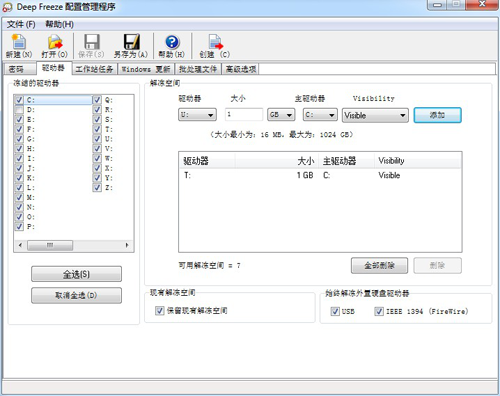Toggle the E: drive checkbox

[19, 119]
